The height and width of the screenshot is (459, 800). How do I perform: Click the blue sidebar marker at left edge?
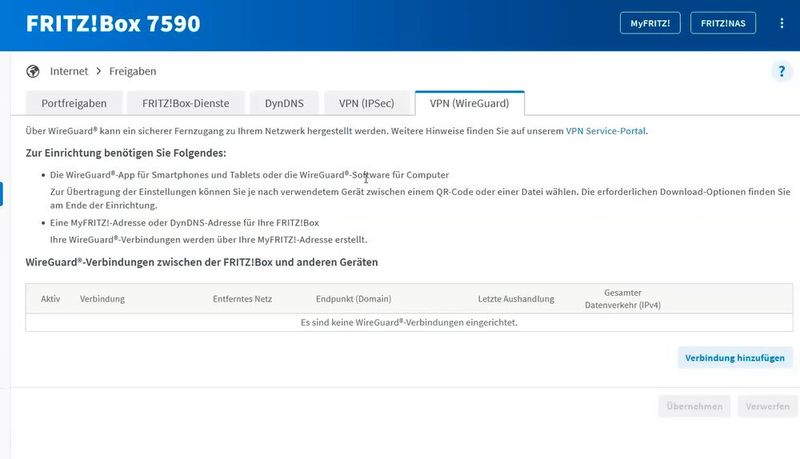[x=2, y=194]
